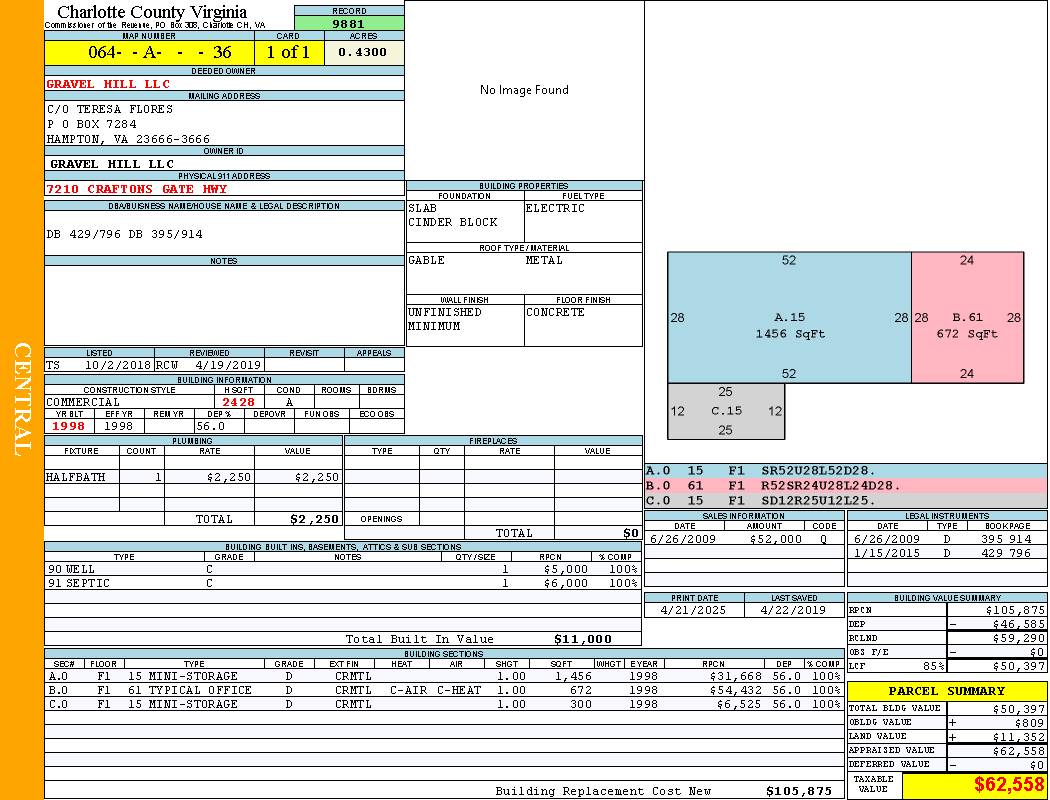Viewport: 1050px width, 800px height.
Task: Click floor finish CONCRETE
Action: click(x=555, y=313)
